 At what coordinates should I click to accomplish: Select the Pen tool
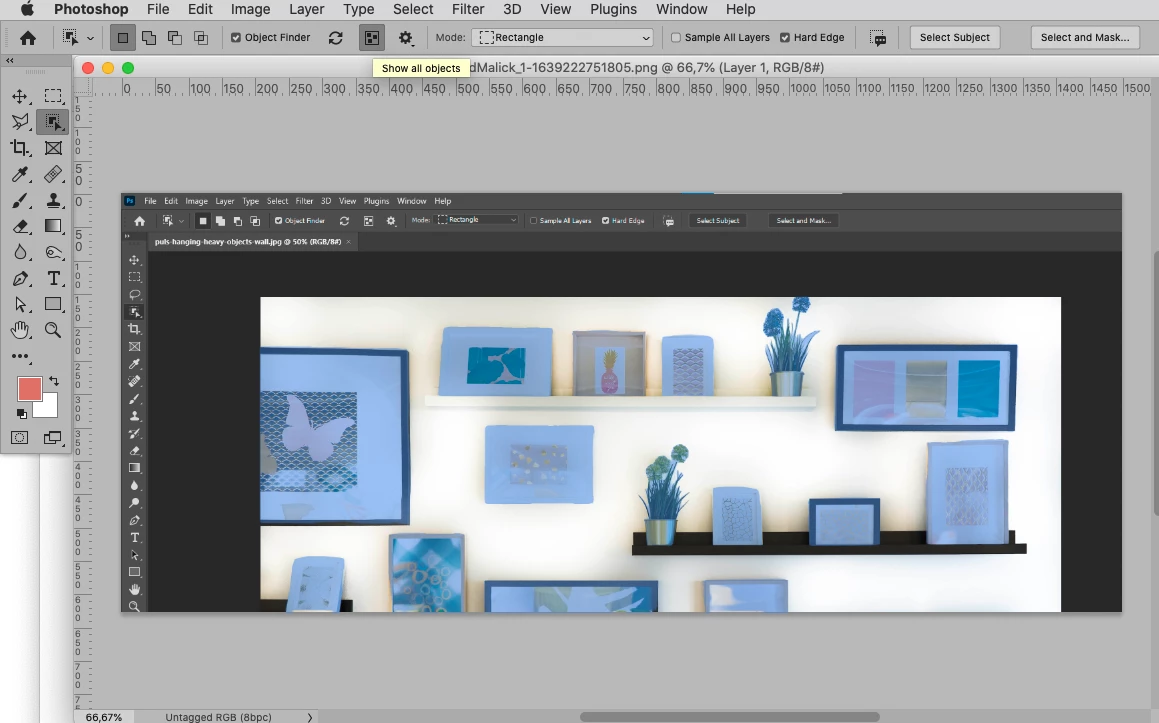point(20,279)
